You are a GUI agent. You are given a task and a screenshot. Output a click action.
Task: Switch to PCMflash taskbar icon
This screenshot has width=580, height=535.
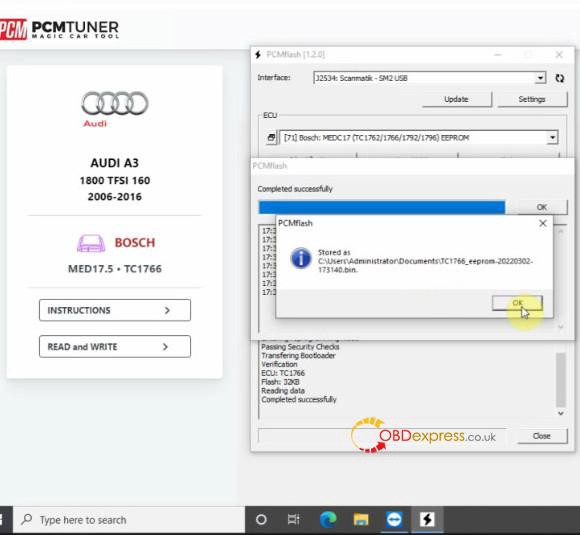tap(427, 520)
